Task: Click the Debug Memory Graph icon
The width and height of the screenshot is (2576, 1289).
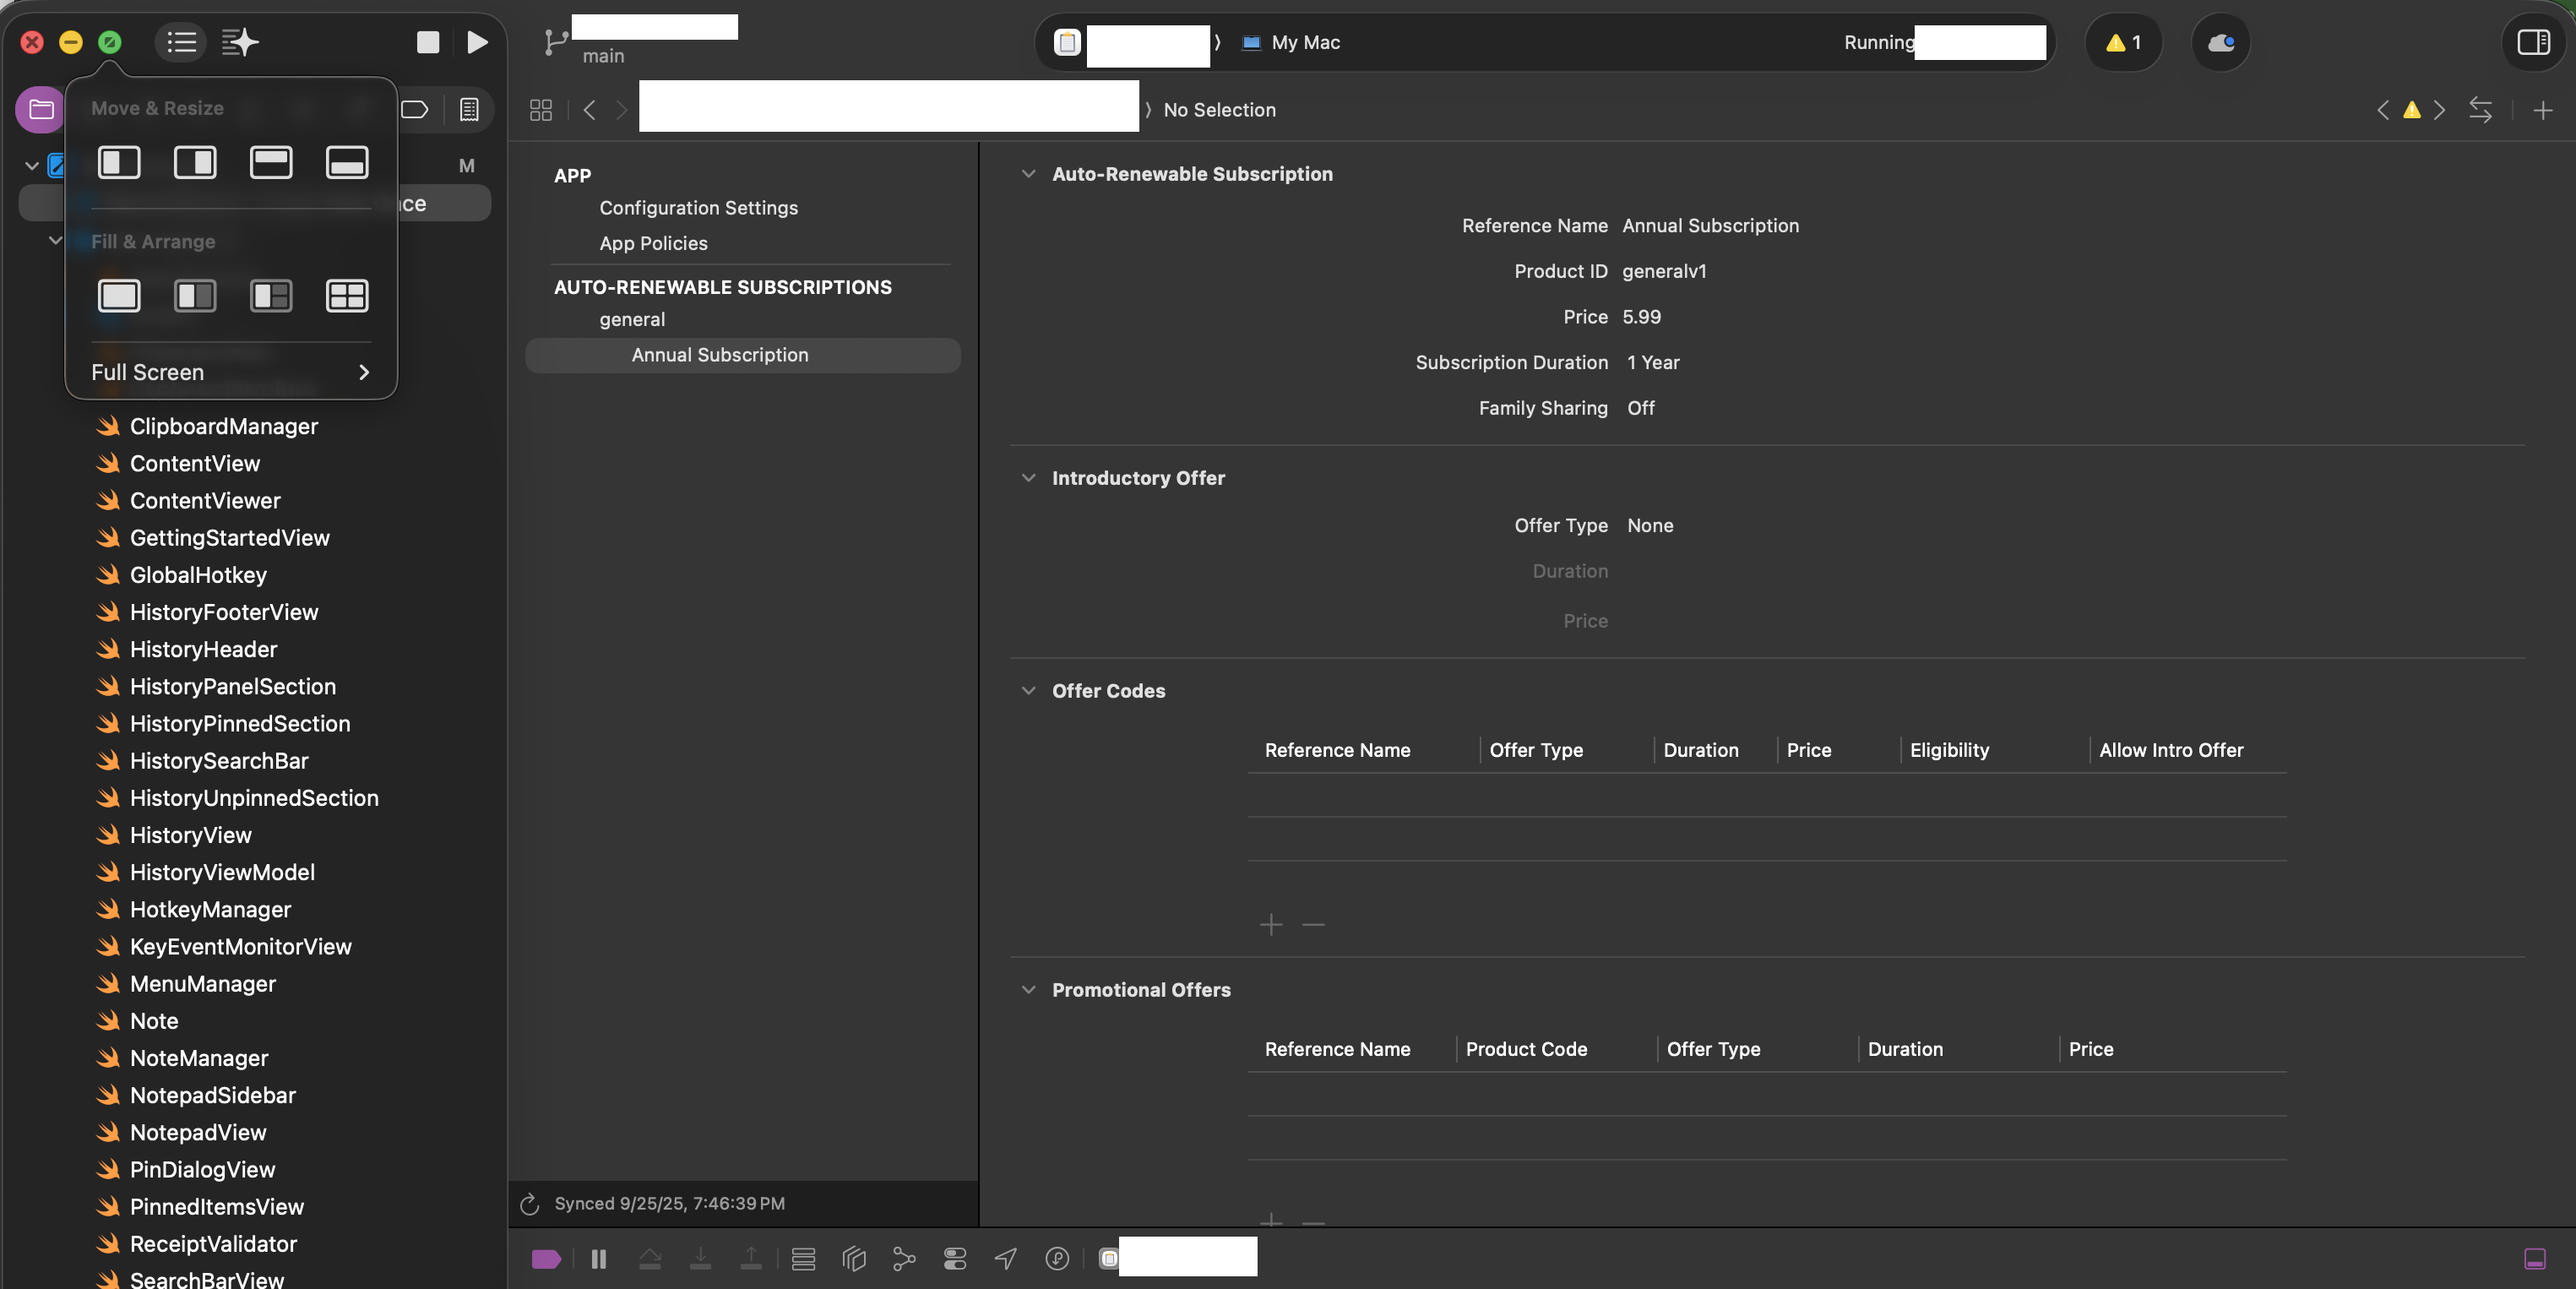Action: click(903, 1259)
